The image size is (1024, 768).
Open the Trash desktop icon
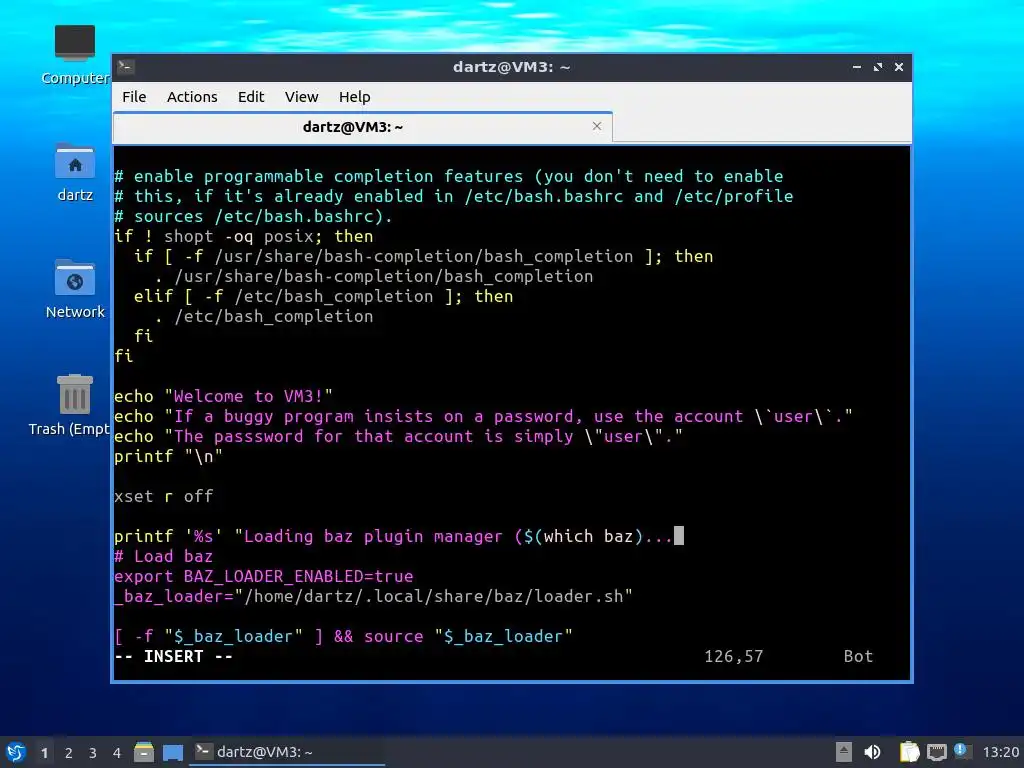click(70, 405)
